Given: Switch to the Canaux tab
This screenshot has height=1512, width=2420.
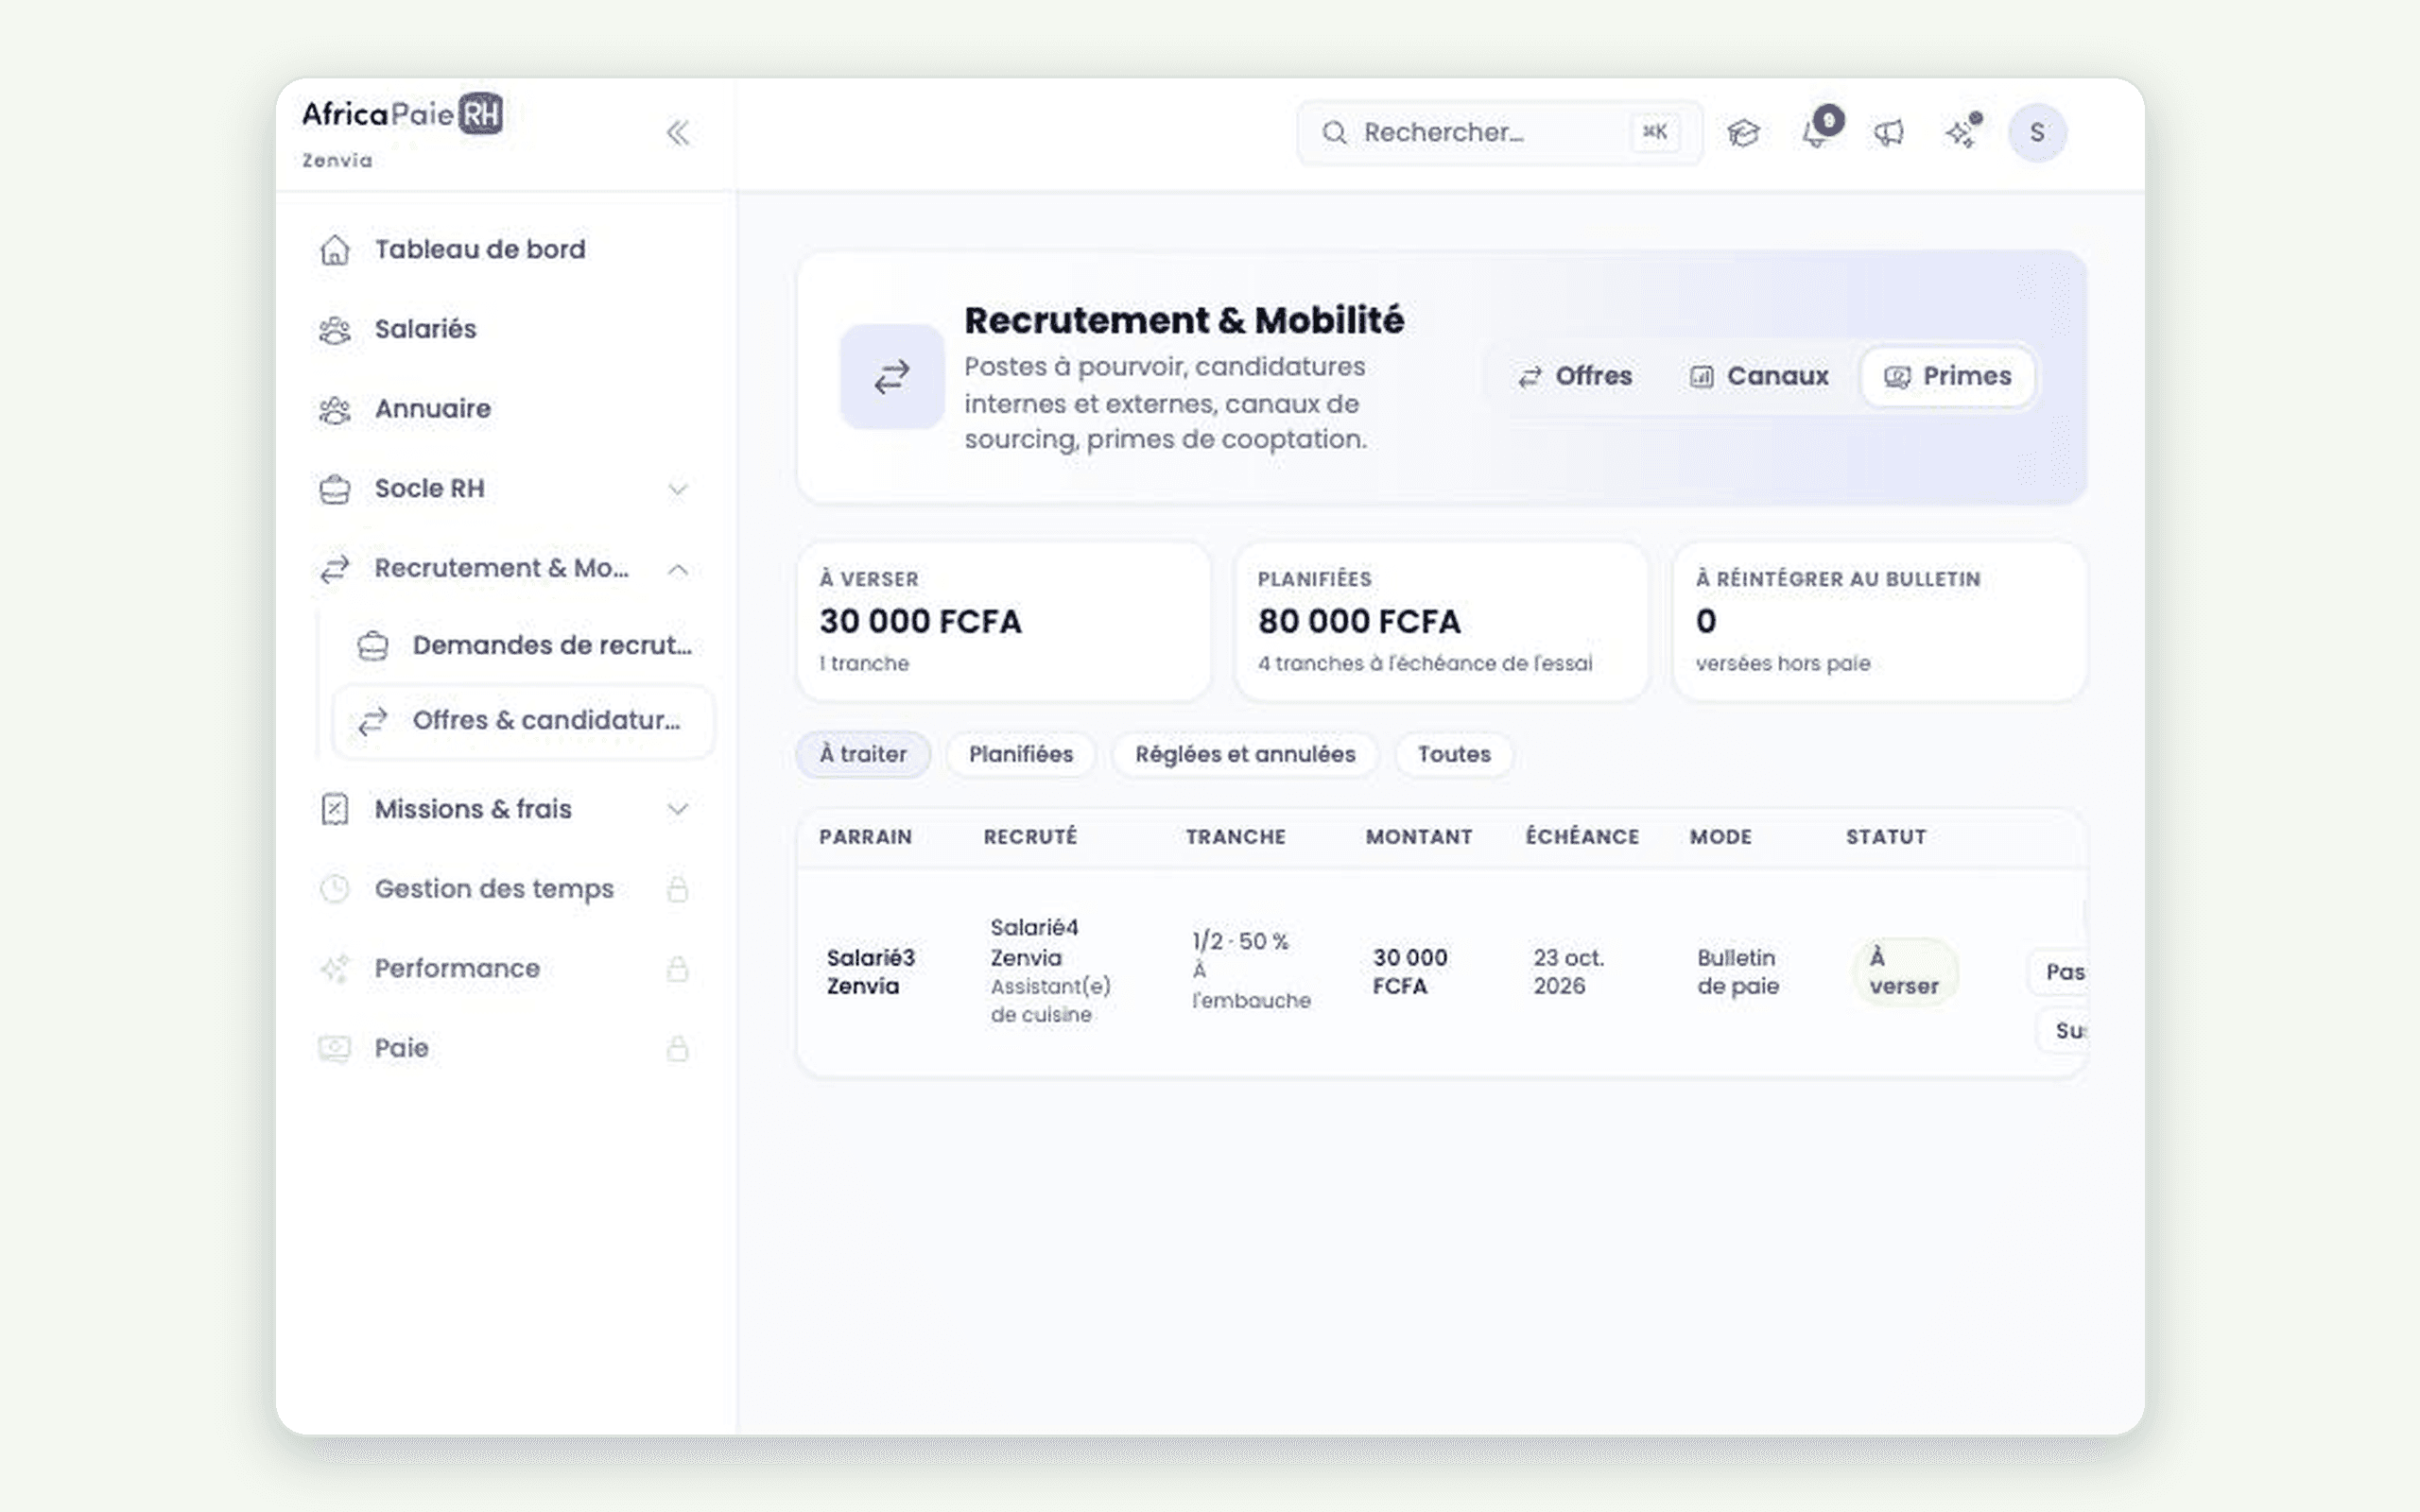Looking at the screenshot, I should (1759, 377).
